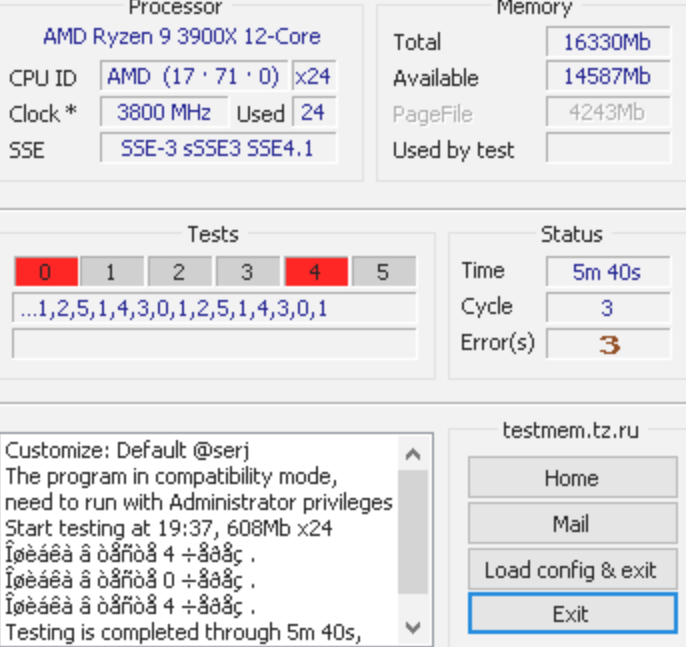Click log line Testing is completed through 5m 40s
Image resolution: width=686 pixels, height=647 pixels.
pos(183,632)
